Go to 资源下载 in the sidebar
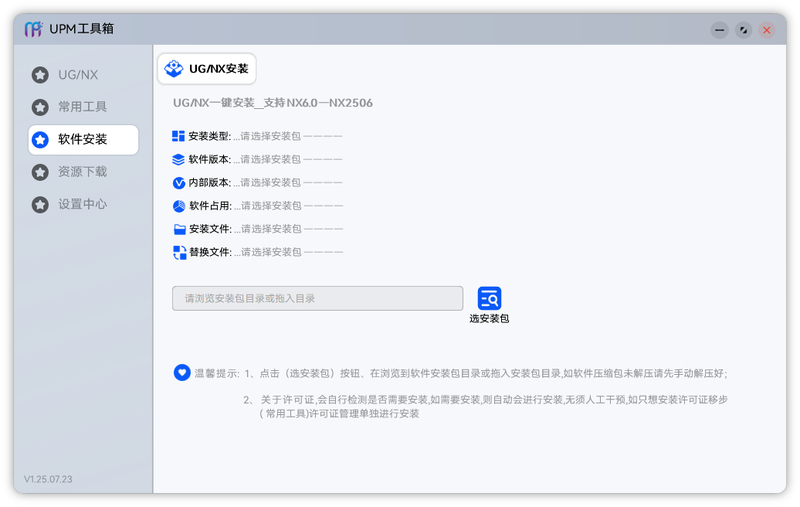Image resolution: width=800 pixels, height=507 pixels. 82,172
